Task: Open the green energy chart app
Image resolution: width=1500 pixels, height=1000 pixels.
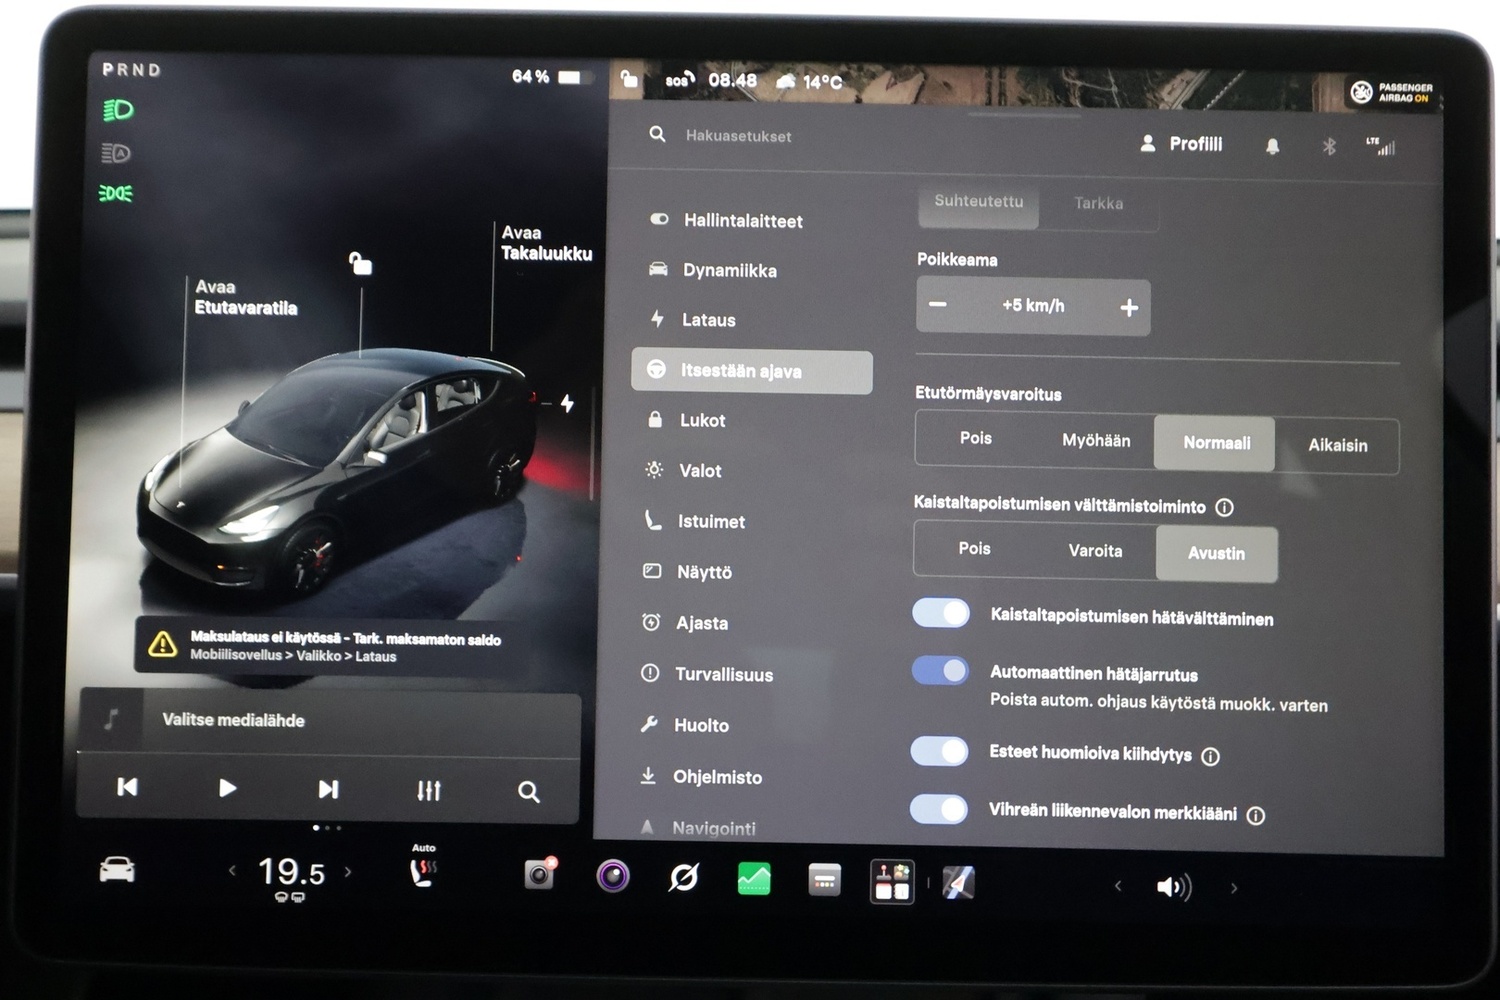Action: point(754,879)
